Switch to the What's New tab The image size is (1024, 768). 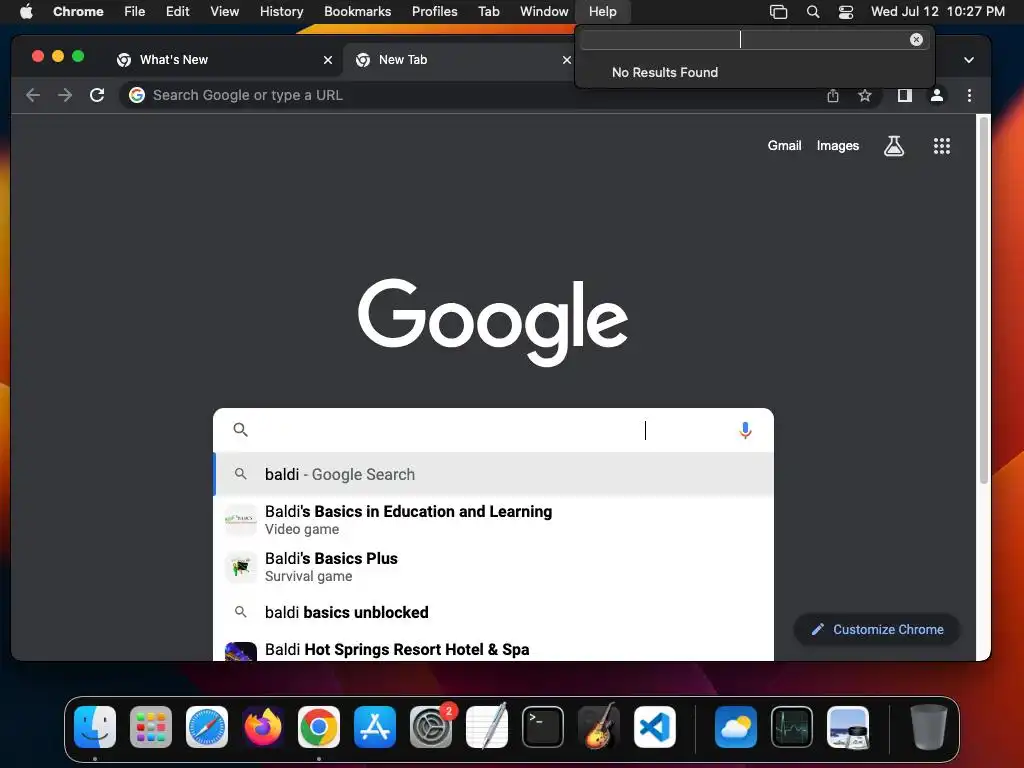pyautogui.click(x=225, y=59)
